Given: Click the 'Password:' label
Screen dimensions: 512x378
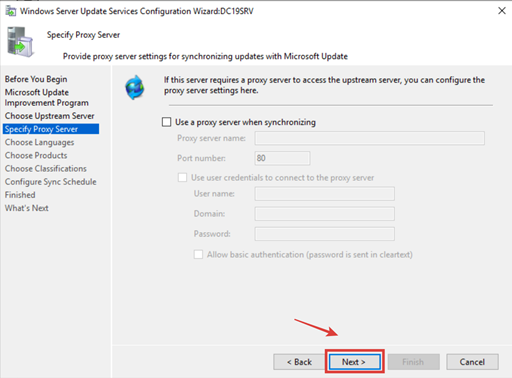Looking at the screenshot, I should tap(212, 234).
